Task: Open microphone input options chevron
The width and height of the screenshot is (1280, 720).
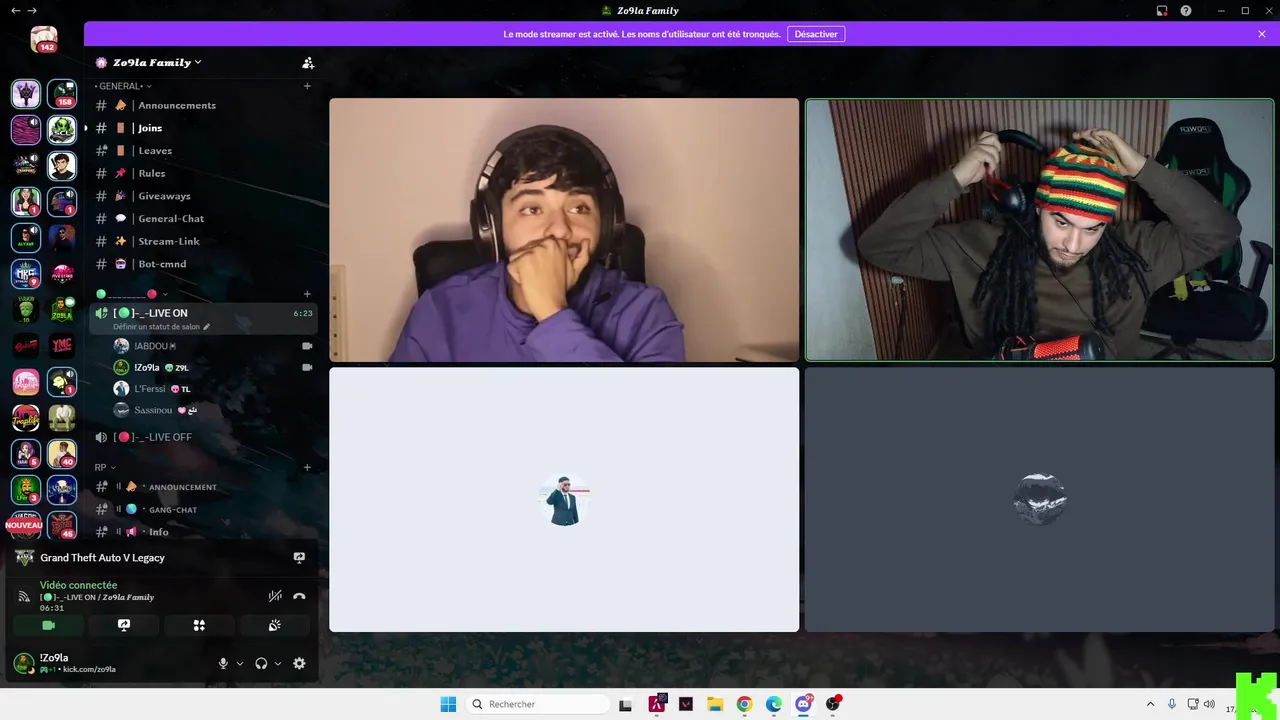Action: click(x=240, y=663)
